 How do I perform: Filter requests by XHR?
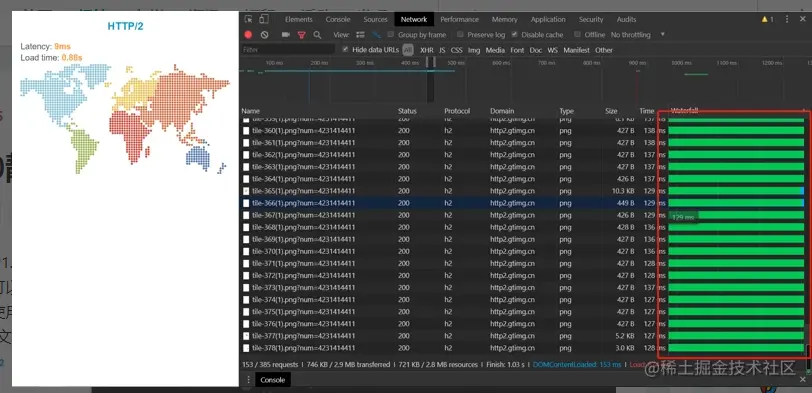(427, 50)
